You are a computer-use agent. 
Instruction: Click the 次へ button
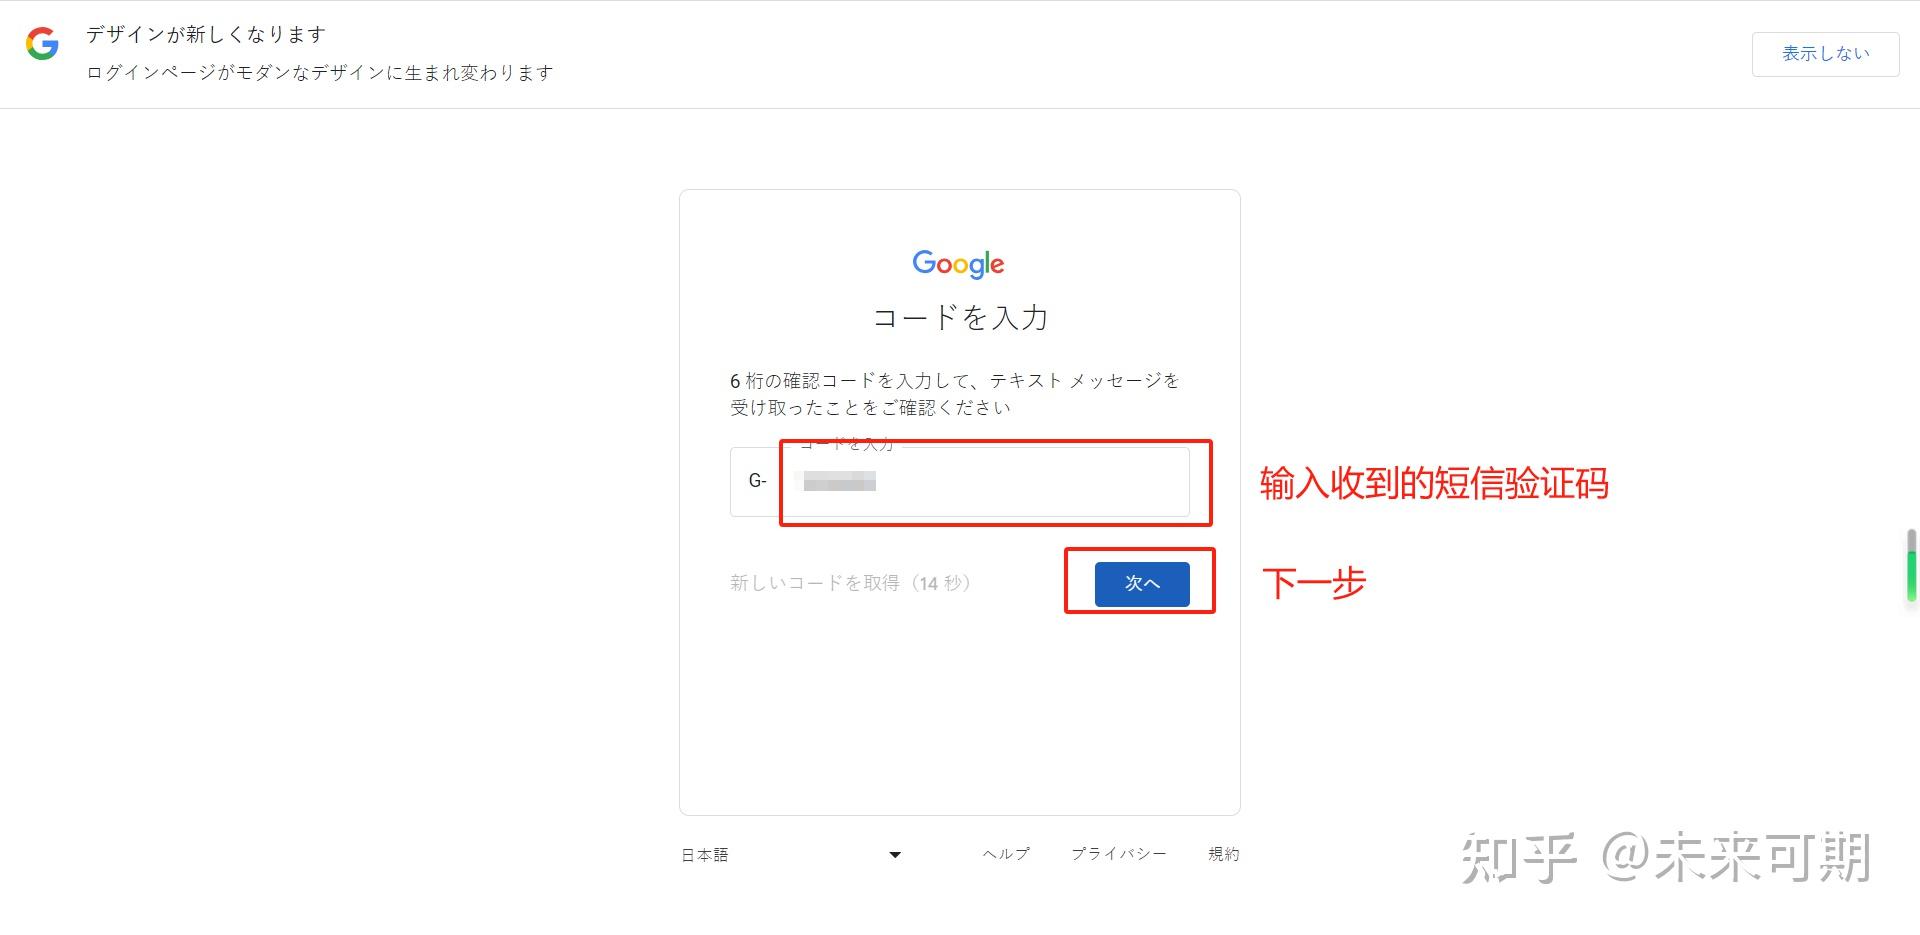(x=1142, y=584)
